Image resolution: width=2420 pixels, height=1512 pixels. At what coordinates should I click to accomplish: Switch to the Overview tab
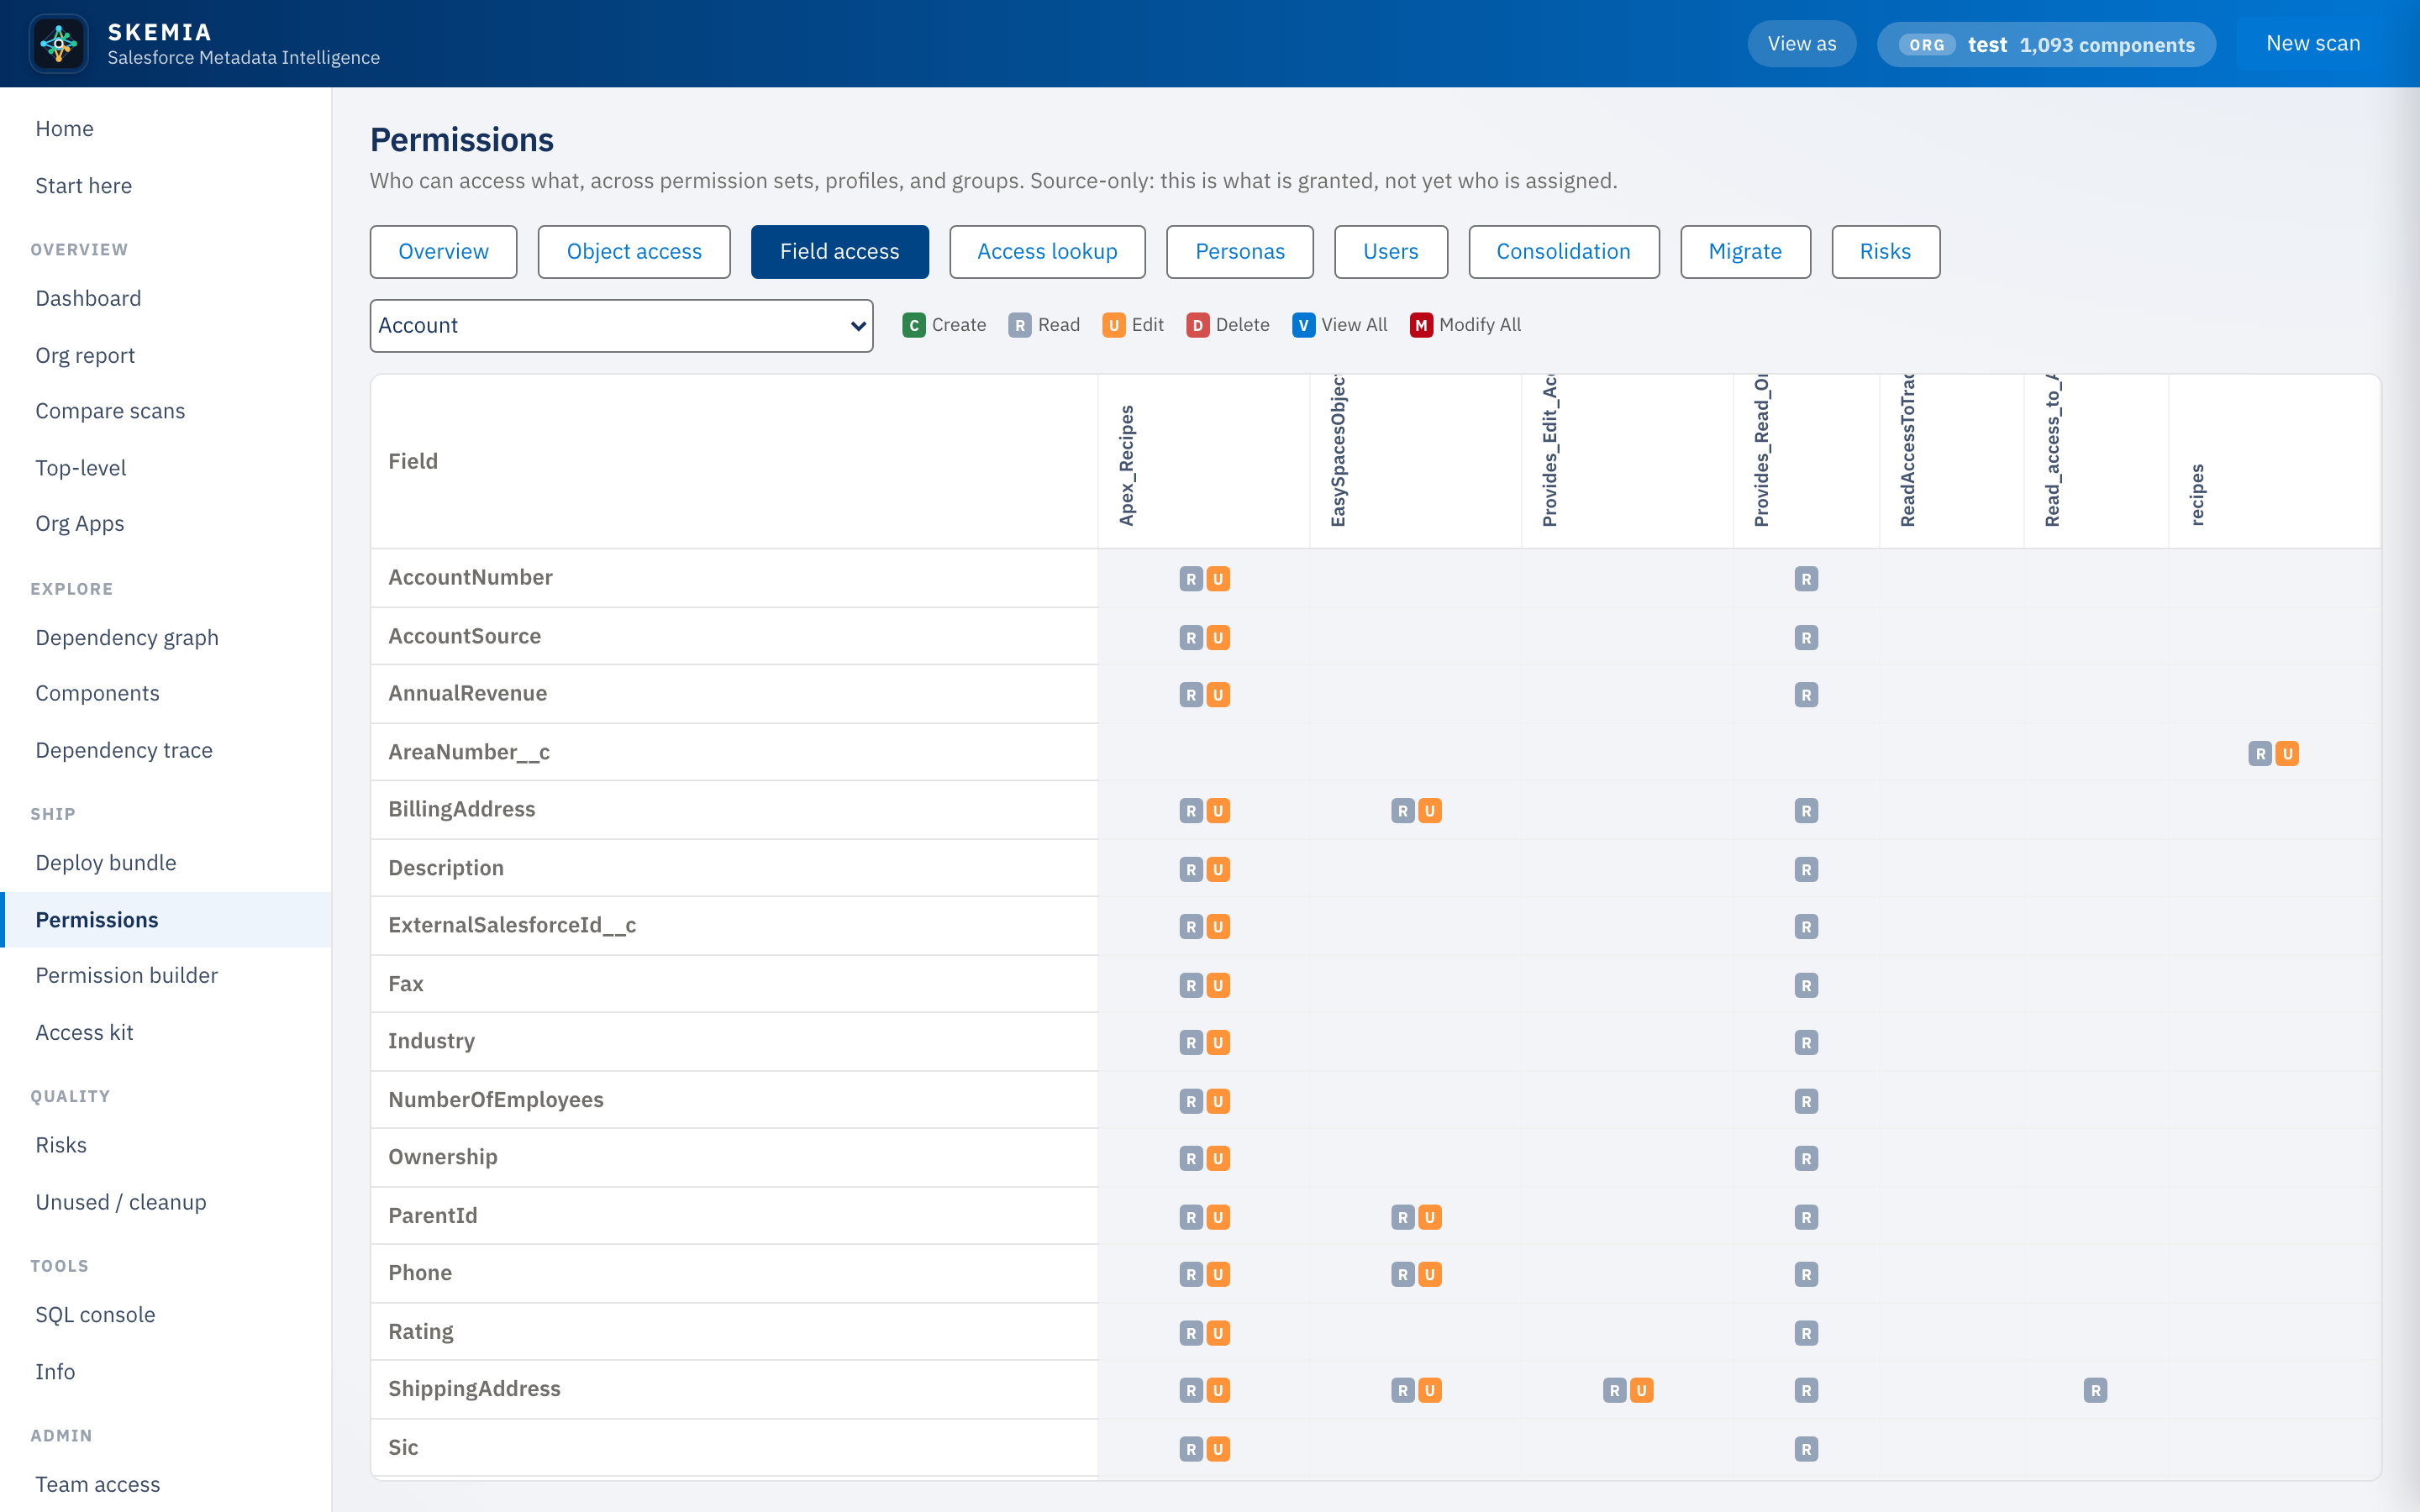click(443, 252)
